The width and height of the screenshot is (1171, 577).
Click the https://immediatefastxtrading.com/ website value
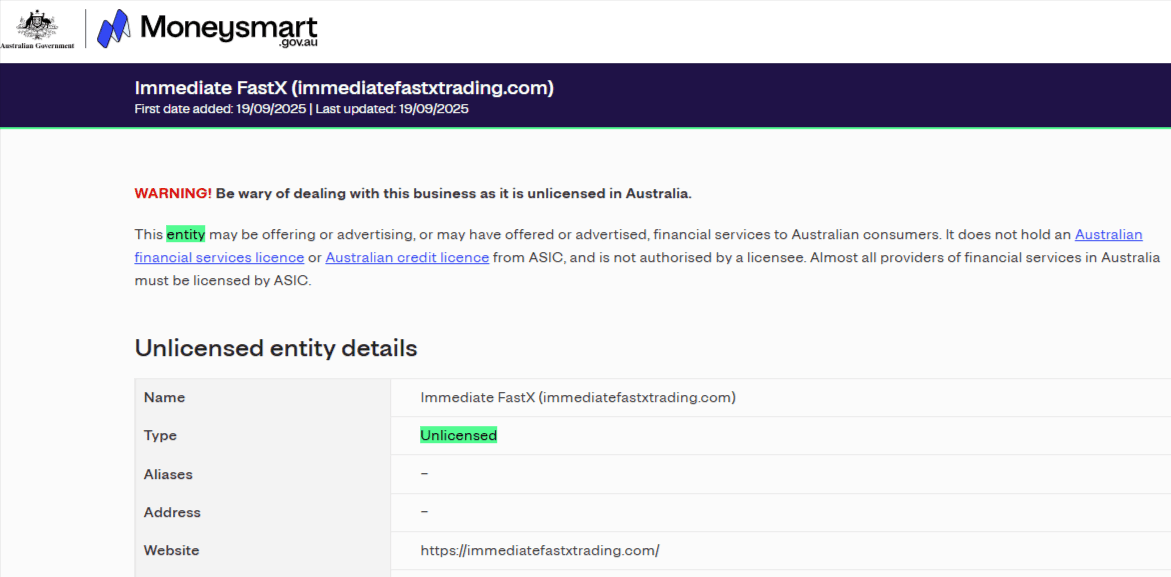(x=540, y=551)
